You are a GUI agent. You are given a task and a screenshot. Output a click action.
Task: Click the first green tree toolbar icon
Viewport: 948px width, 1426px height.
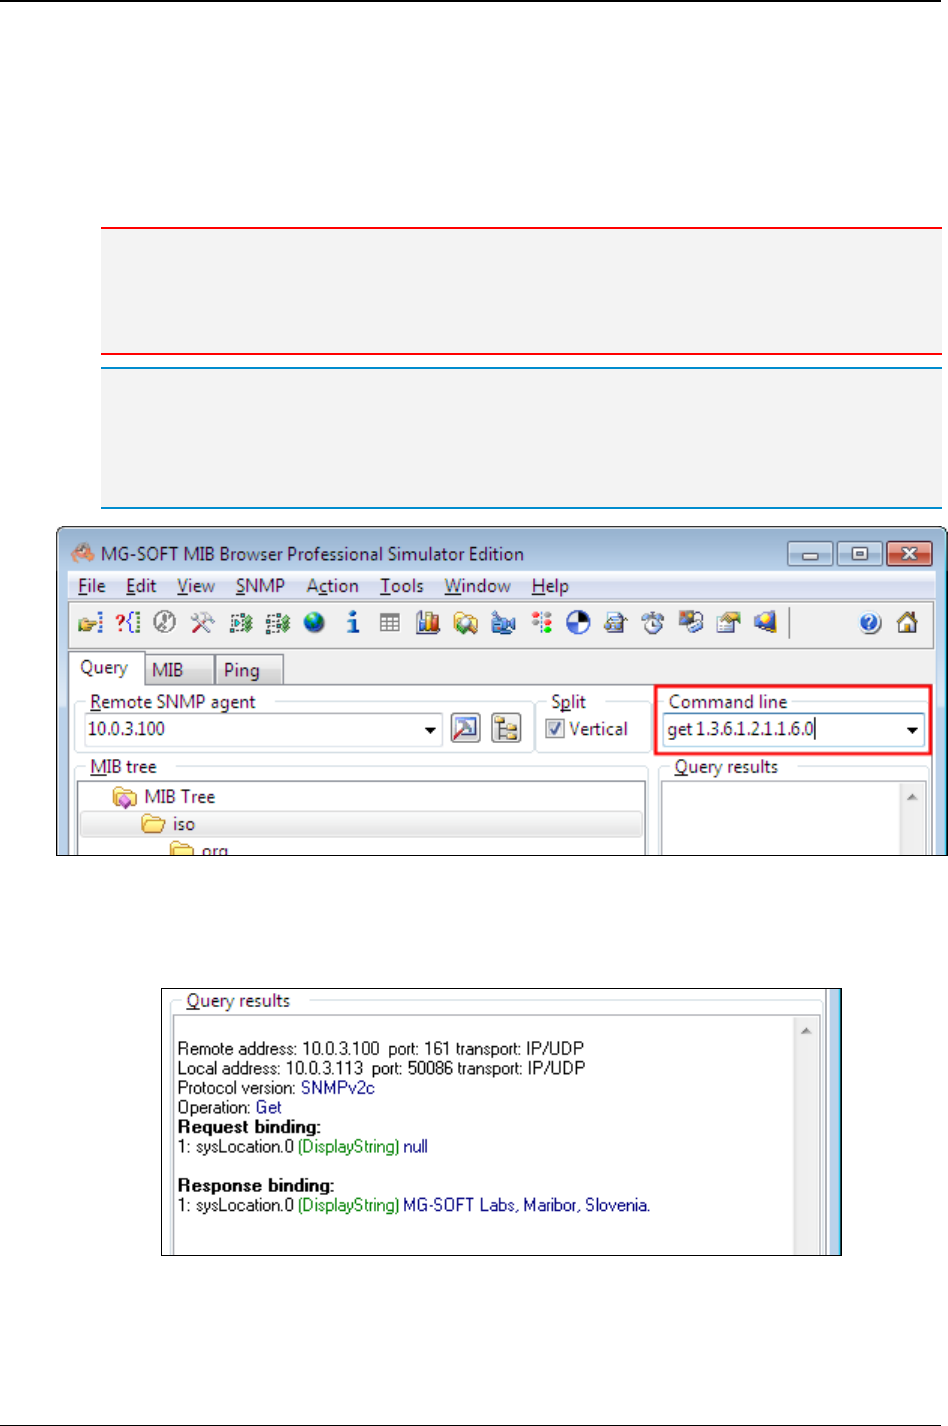pyautogui.click(x=240, y=623)
